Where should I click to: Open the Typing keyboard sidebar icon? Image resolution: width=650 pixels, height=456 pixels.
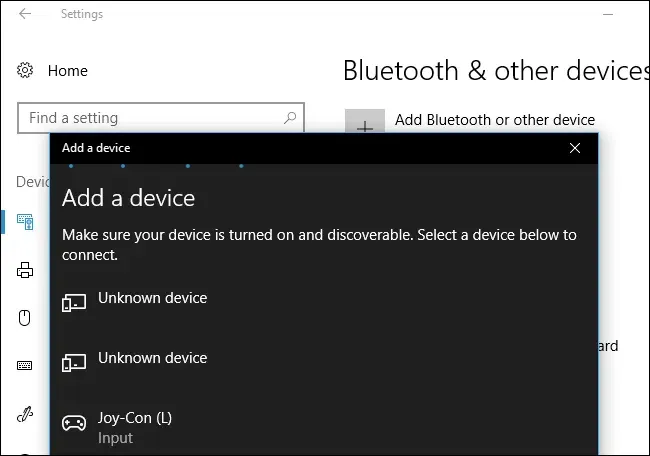point(24,365)
